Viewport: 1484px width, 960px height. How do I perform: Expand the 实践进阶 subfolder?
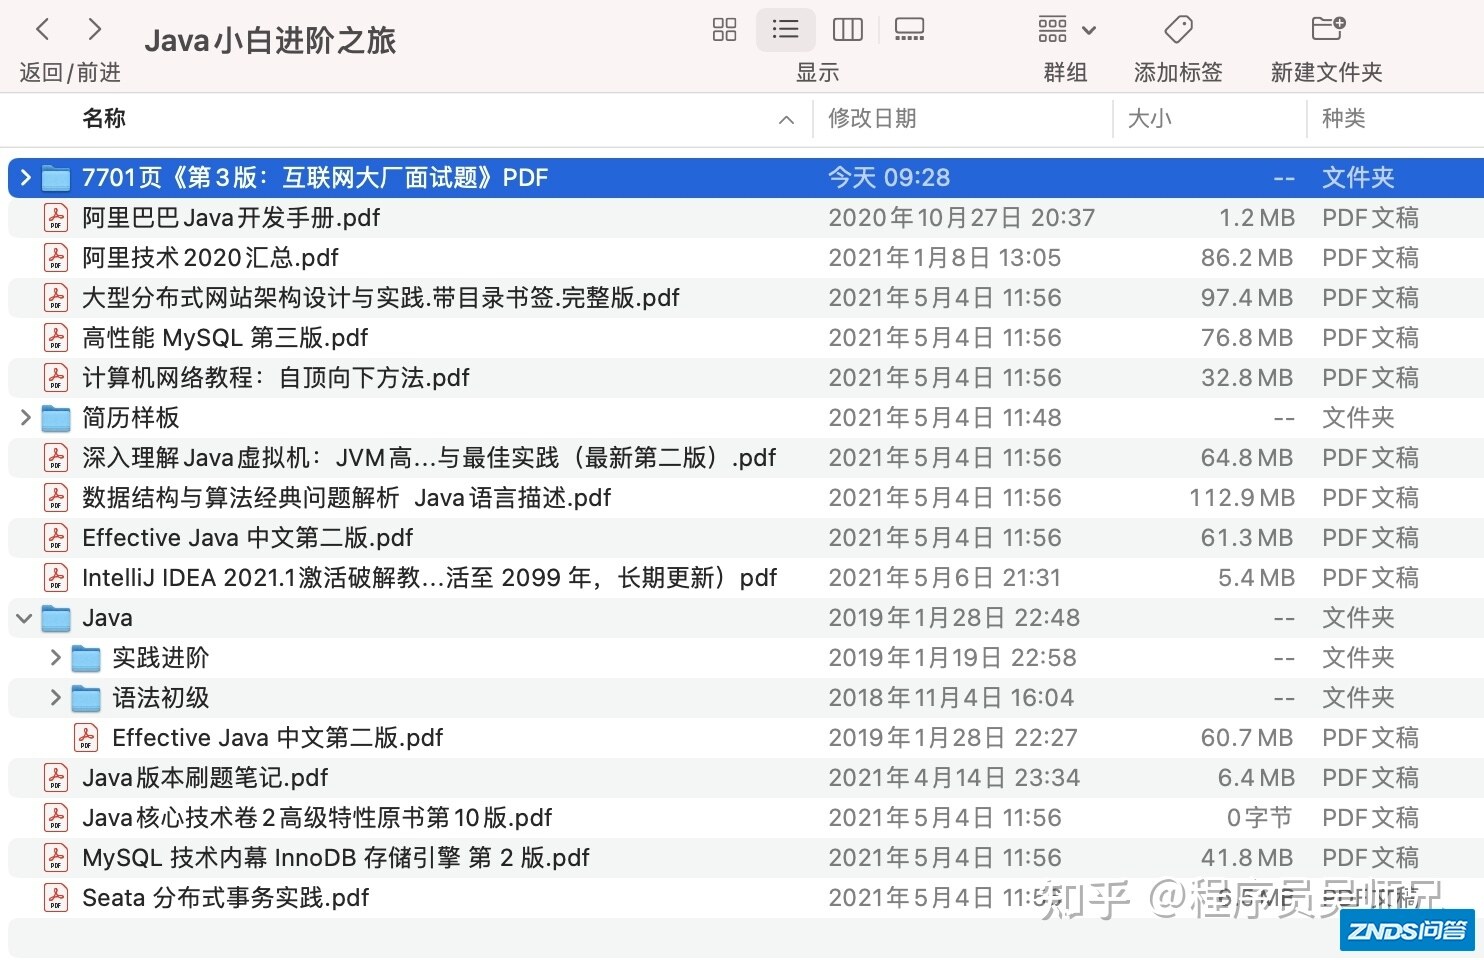[x=56, y=658]
